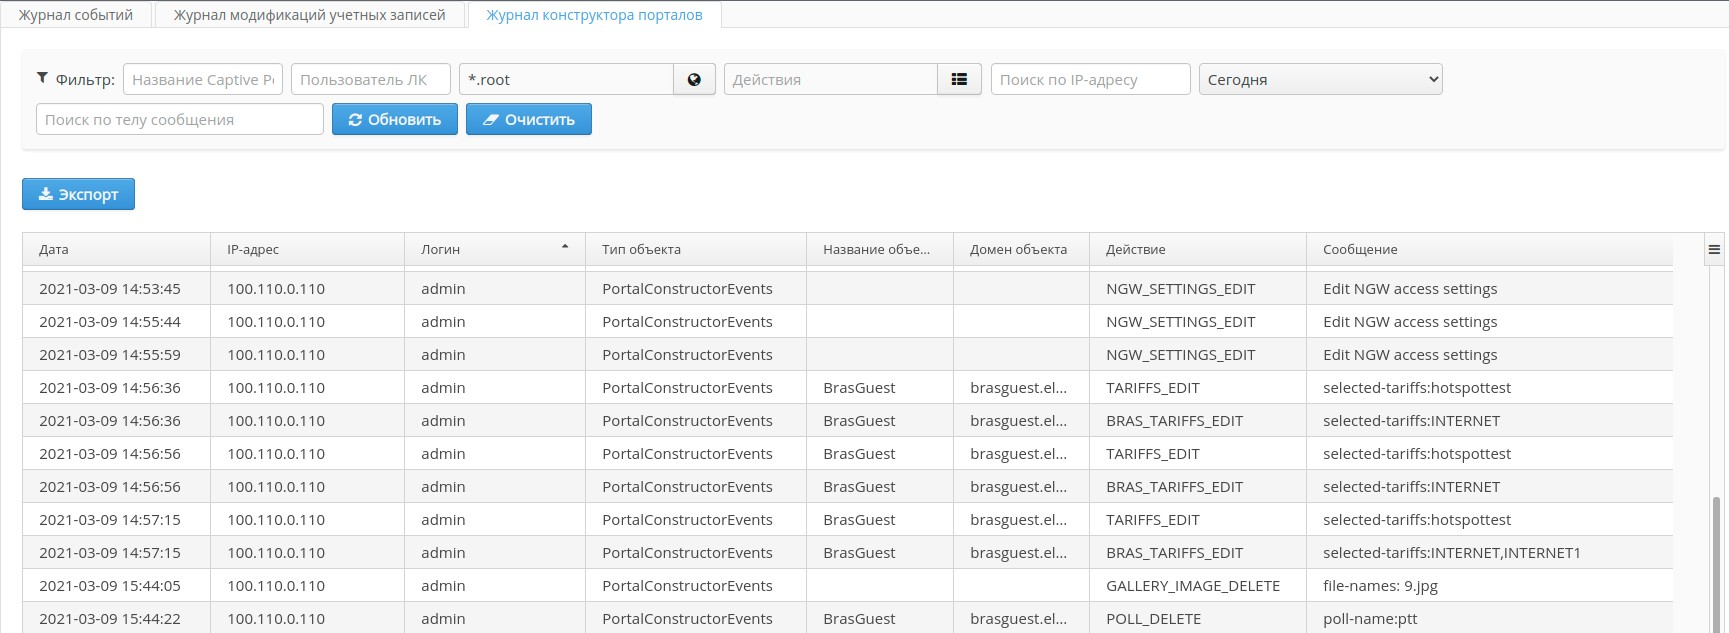Open the actions list icon button
This screenshot has height=633, width=1729.
959,80
